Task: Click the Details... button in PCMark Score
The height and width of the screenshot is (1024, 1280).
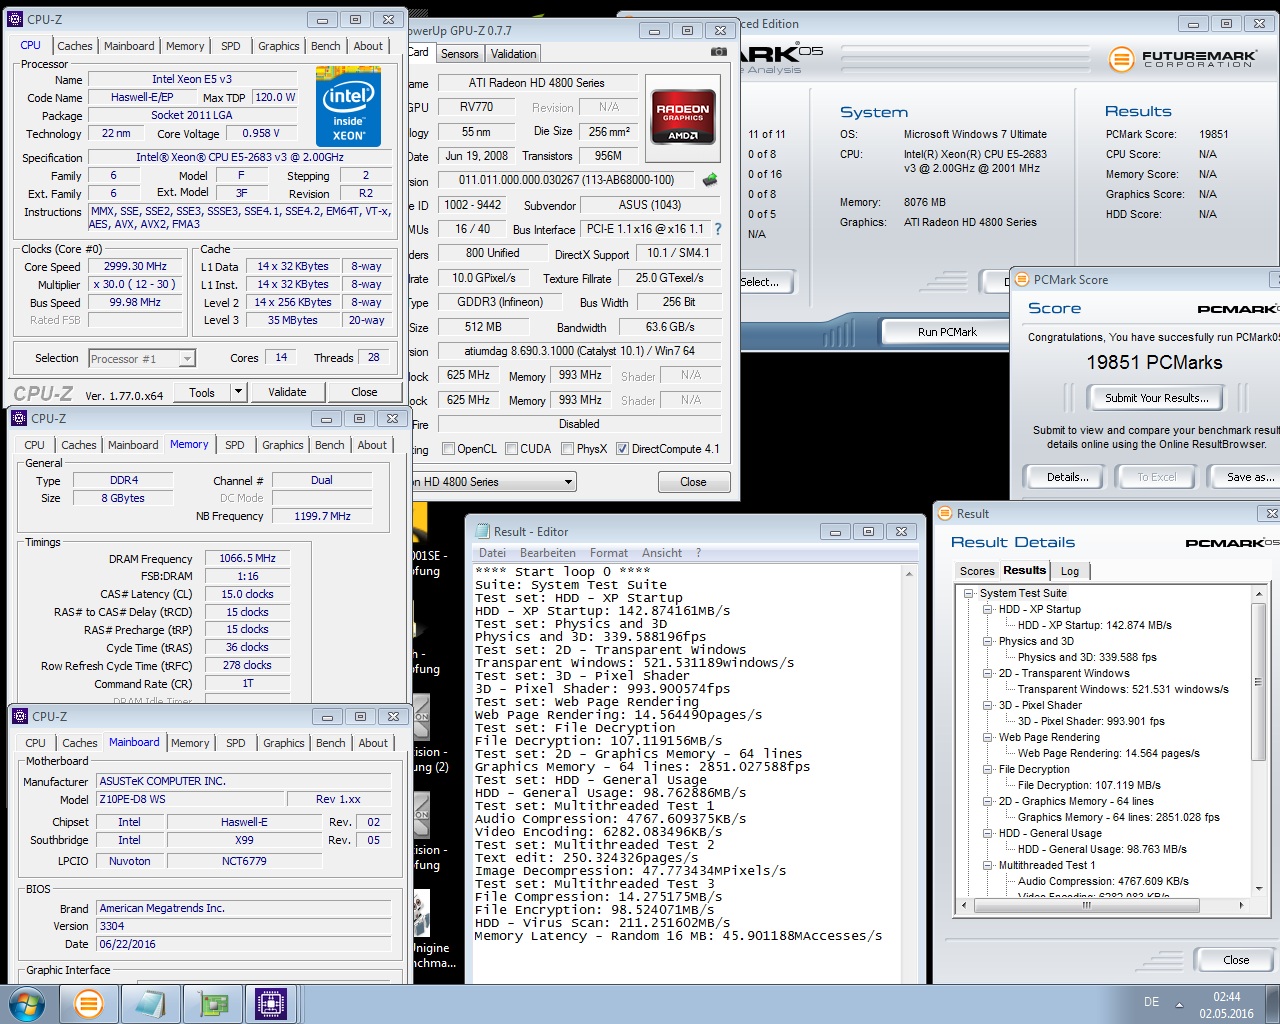Action: click(x=1068, y=477)
